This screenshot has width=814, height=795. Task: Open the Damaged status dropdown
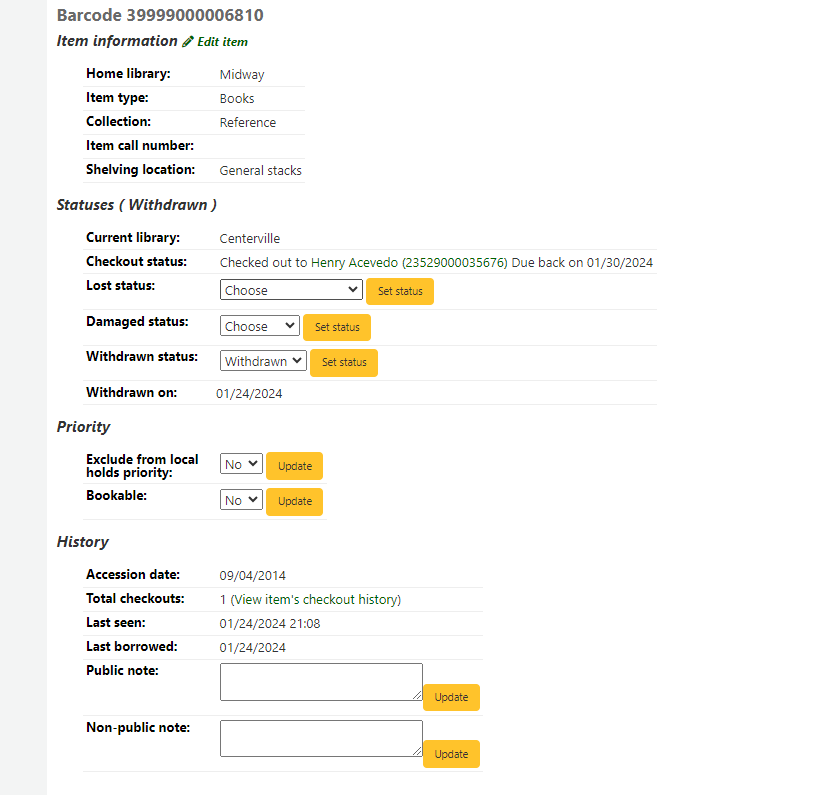click(x=259, y=326)
